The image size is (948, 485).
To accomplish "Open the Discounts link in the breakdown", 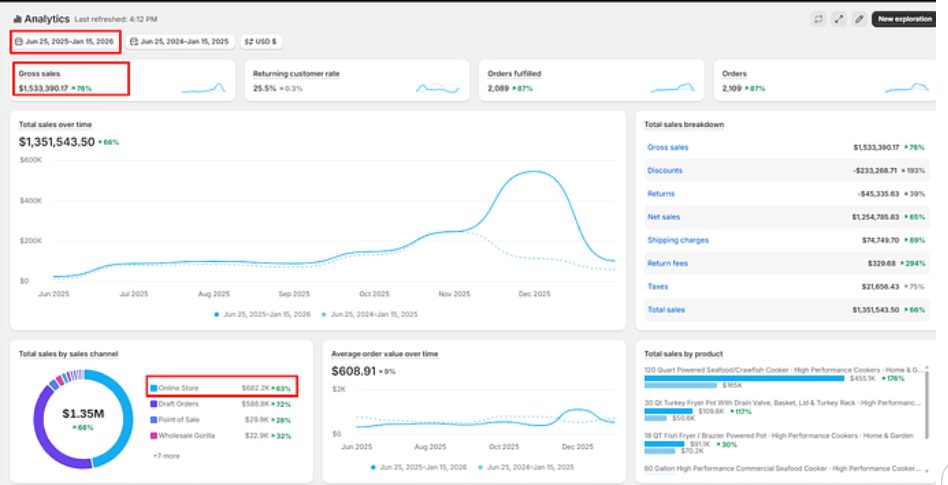I will [x=664, y=171].
